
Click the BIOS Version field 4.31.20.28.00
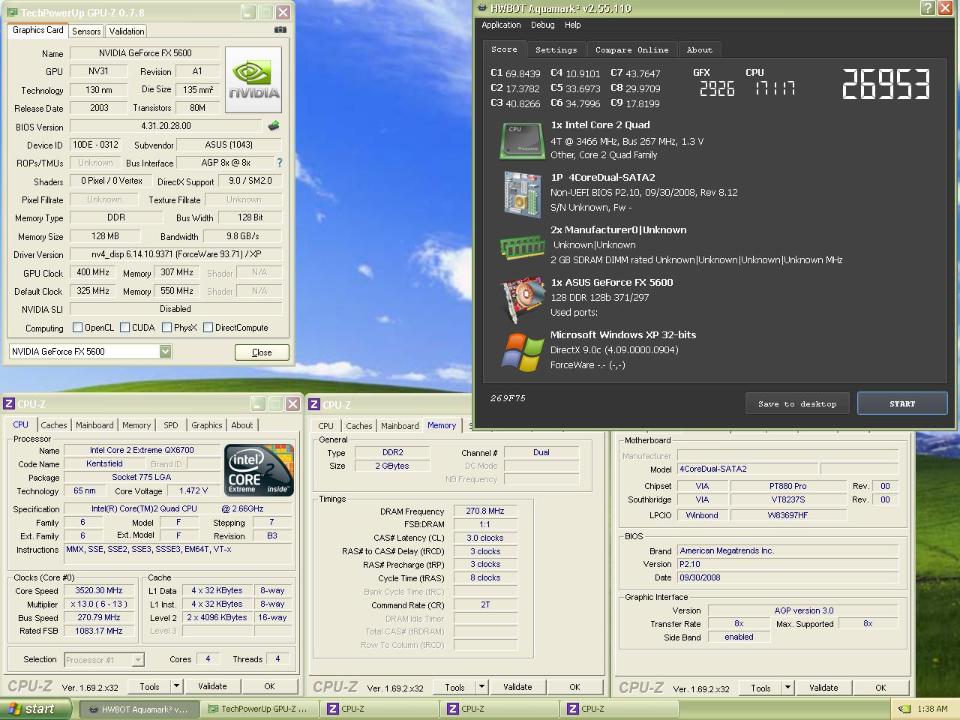click(x=166, y=126)
